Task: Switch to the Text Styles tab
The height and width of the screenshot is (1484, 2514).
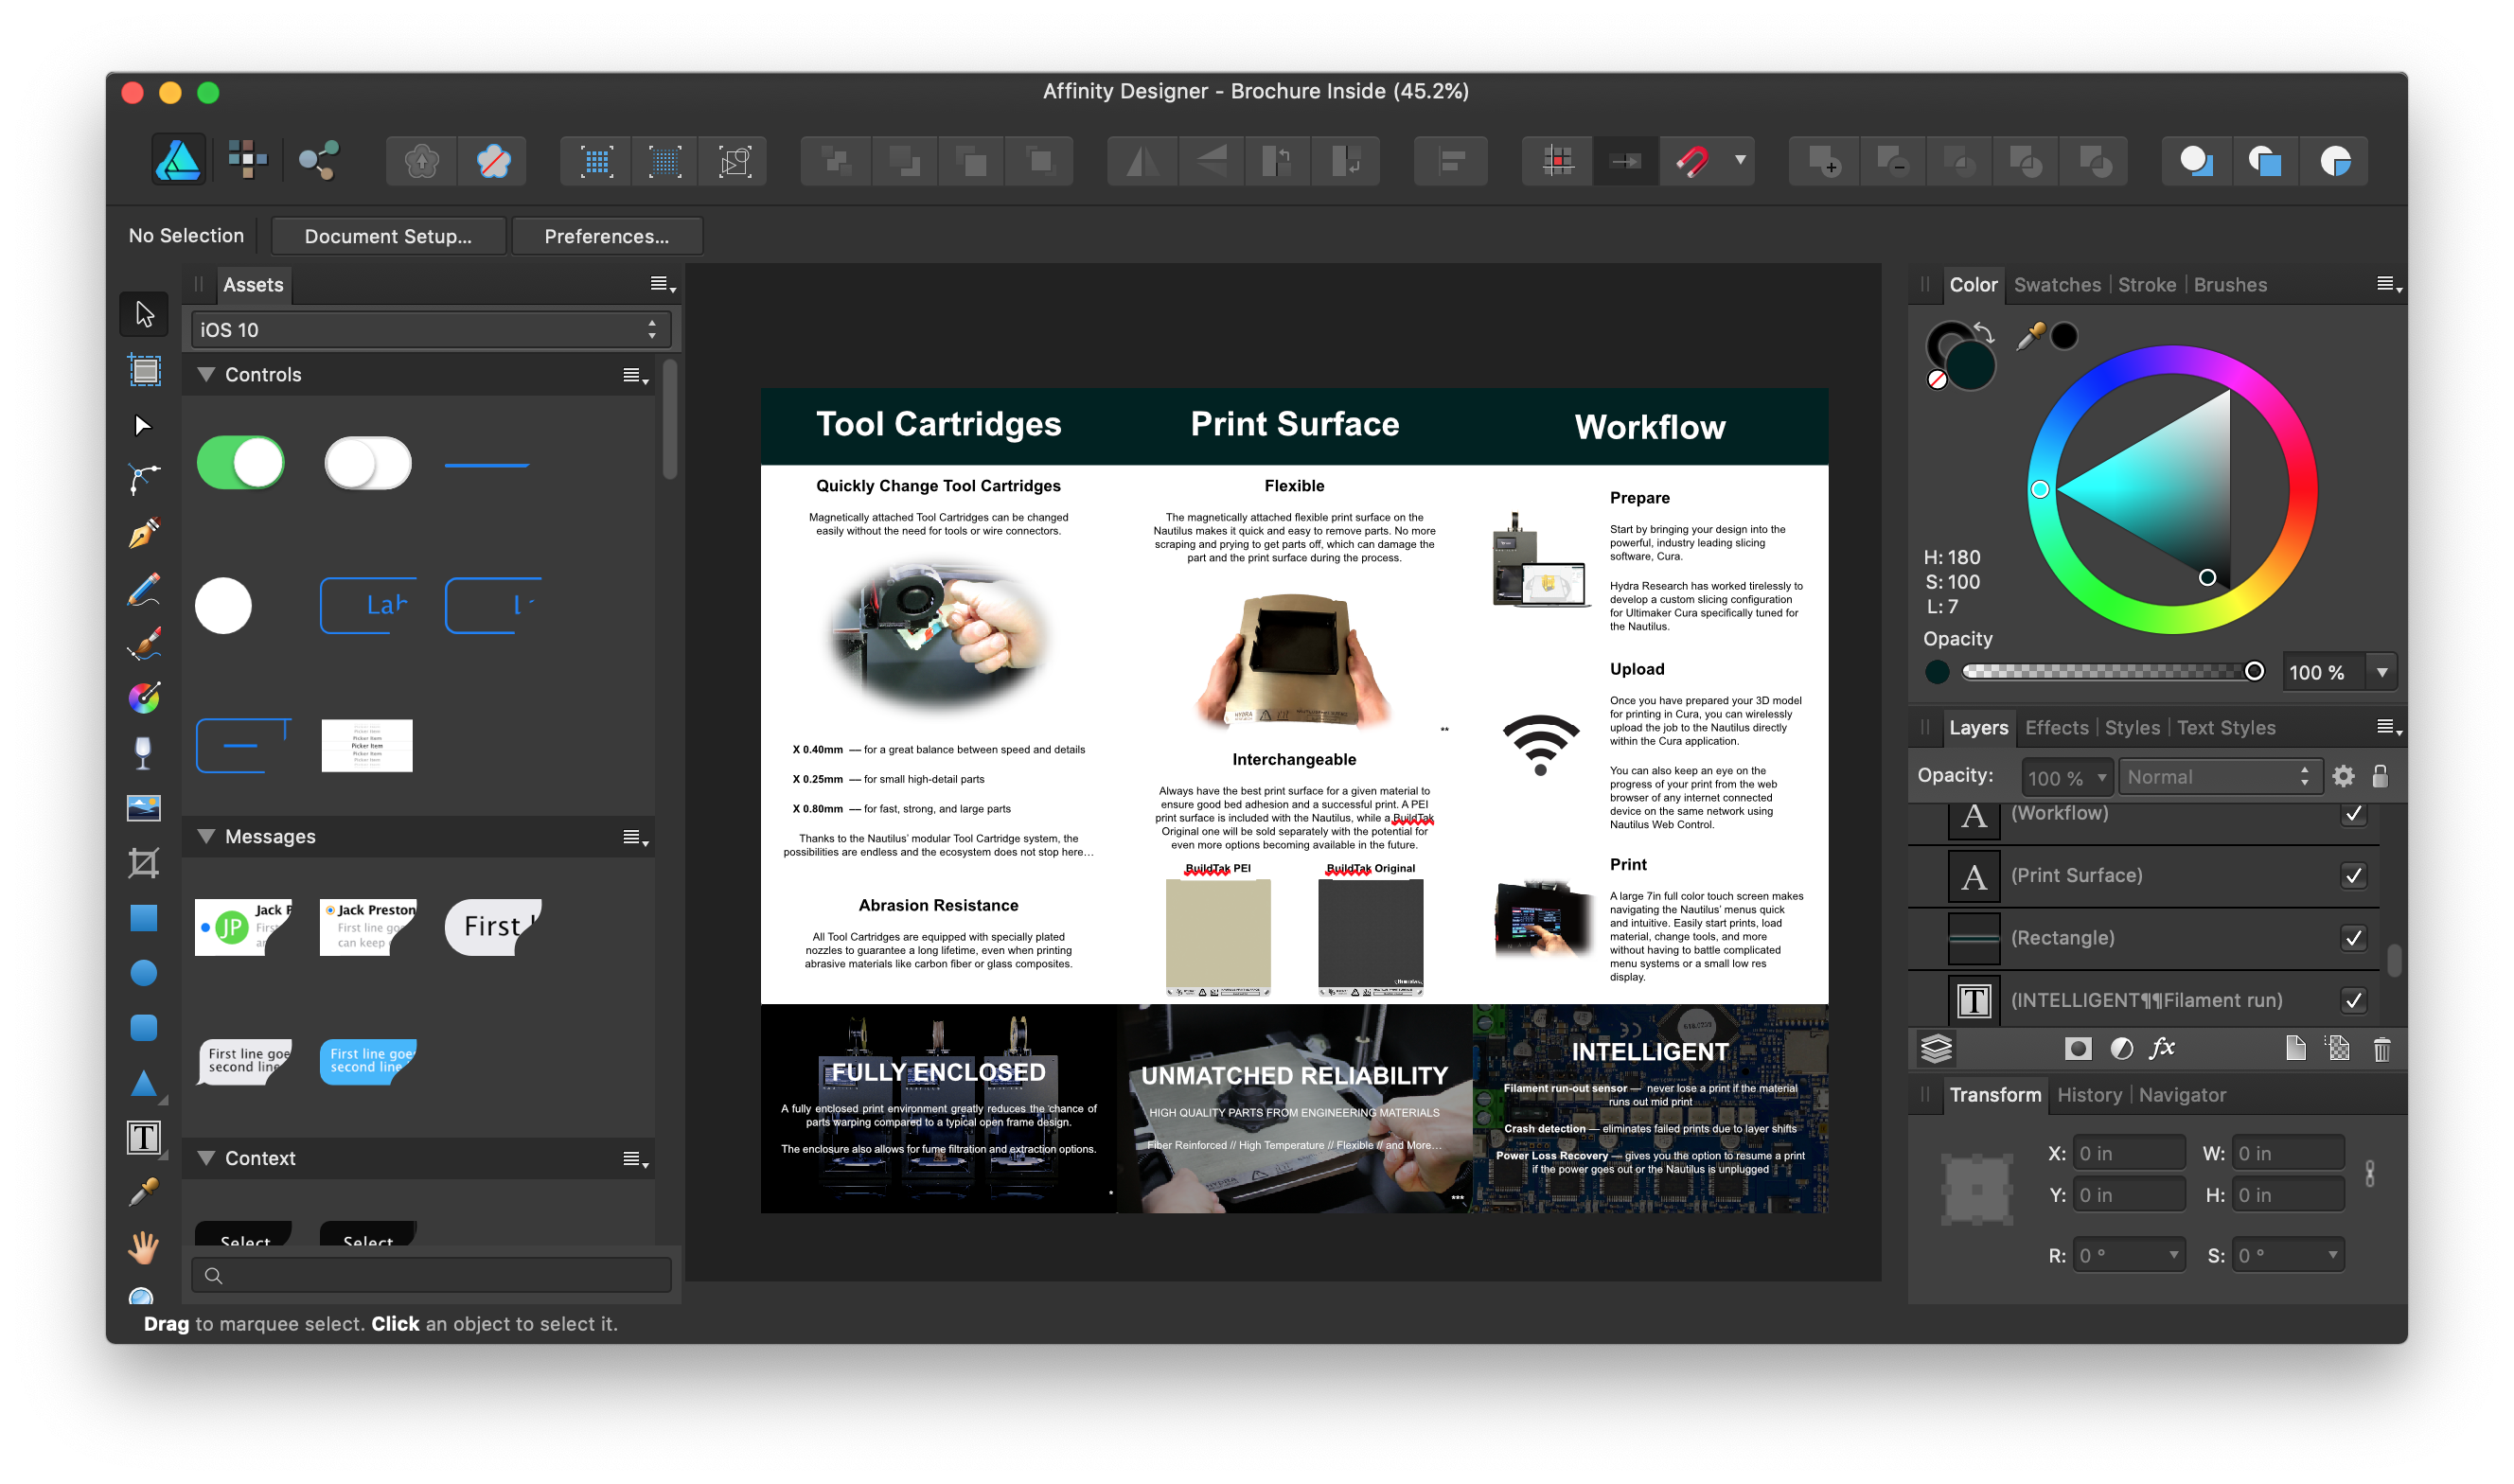Action: tap(2225, 728)
